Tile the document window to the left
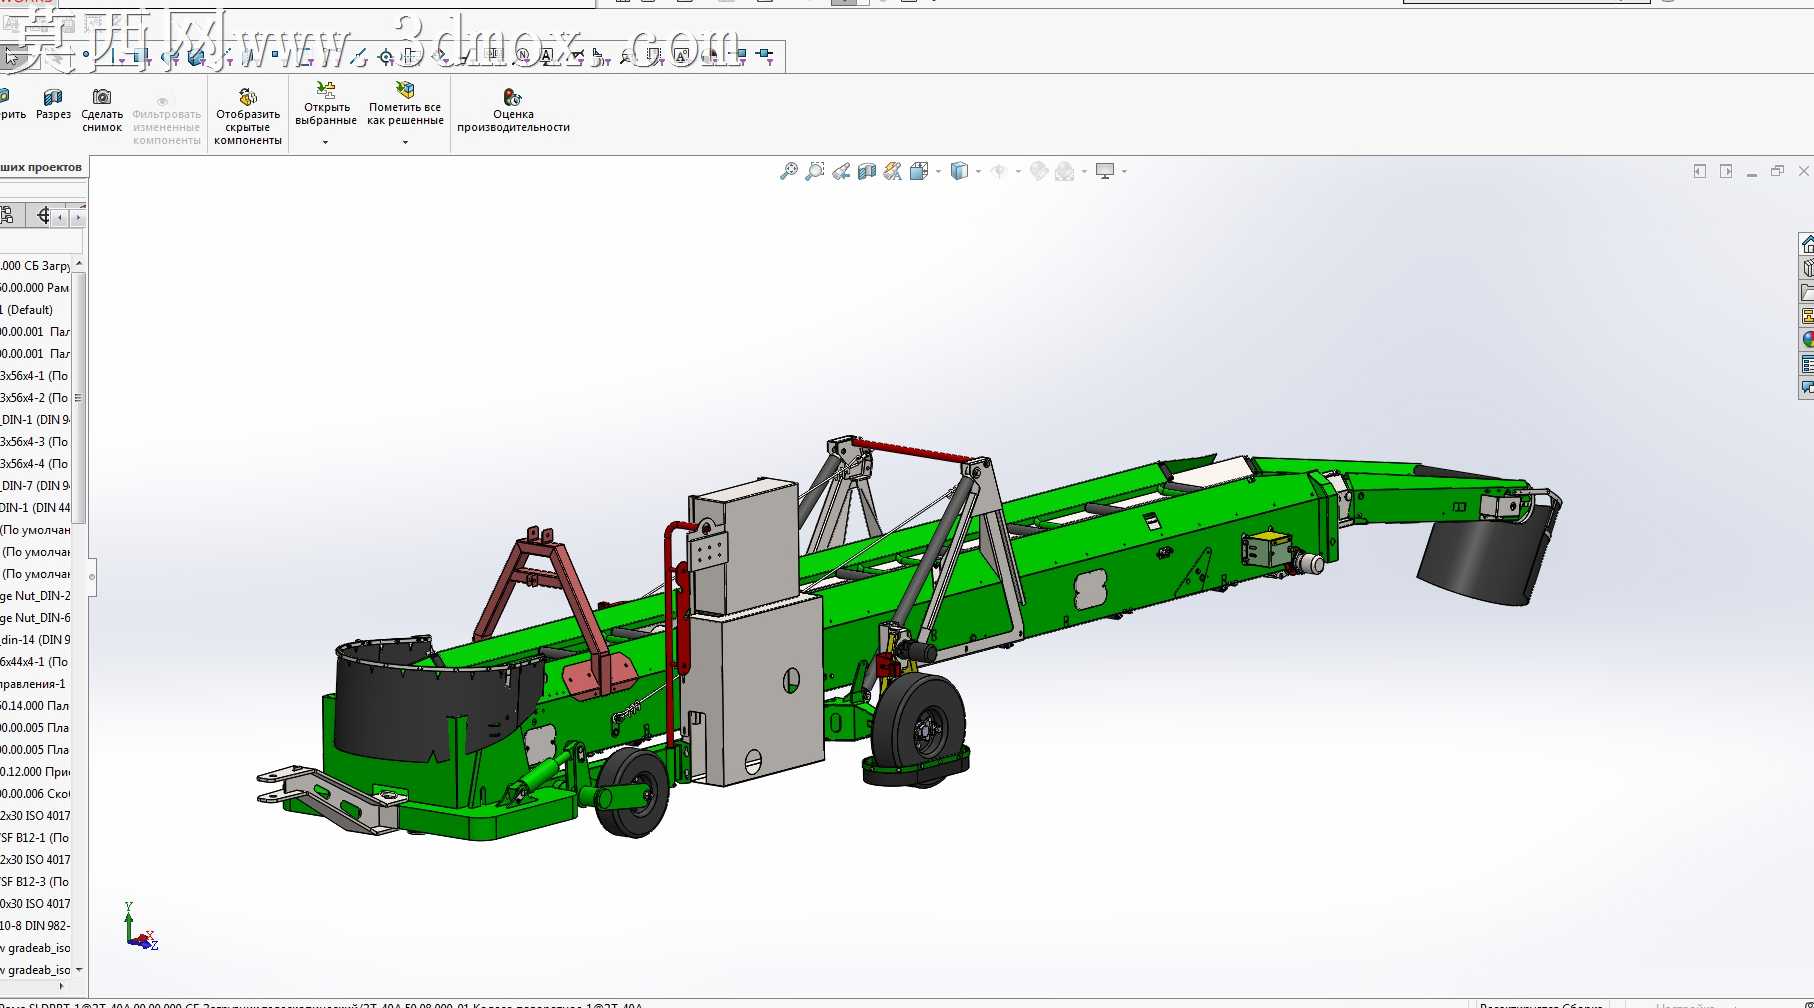 (x=1700, y=171)
